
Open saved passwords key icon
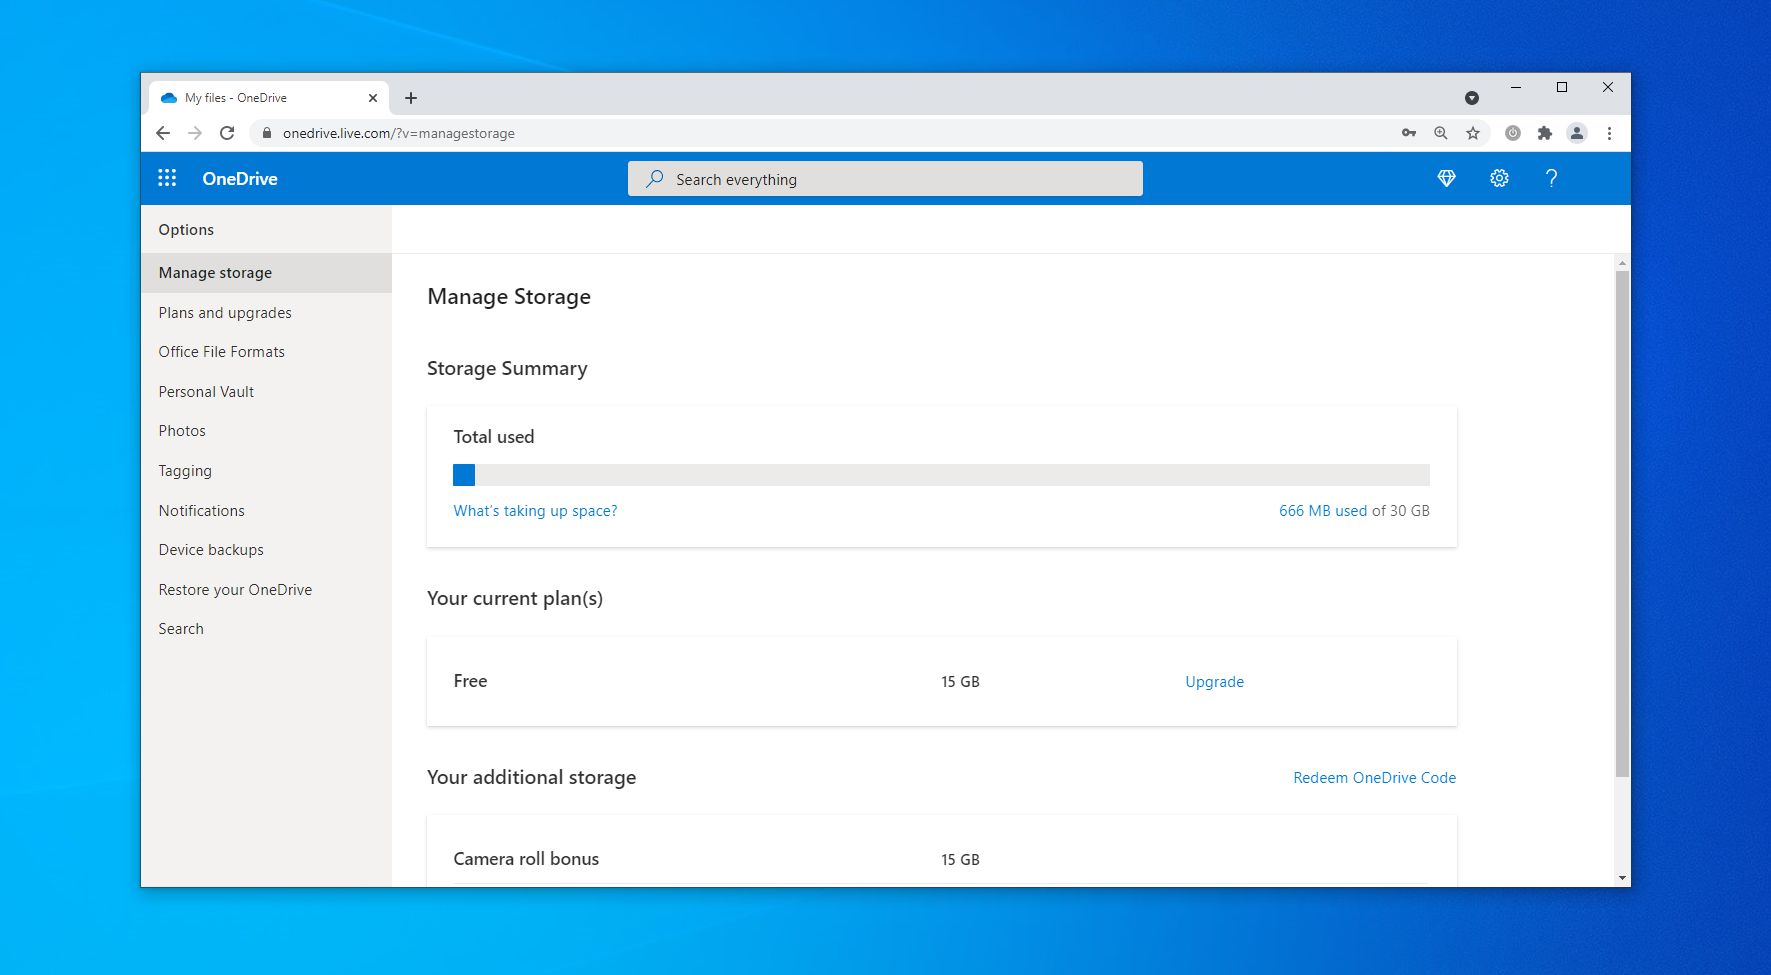pyautogui.click(x=1408, y=133)
